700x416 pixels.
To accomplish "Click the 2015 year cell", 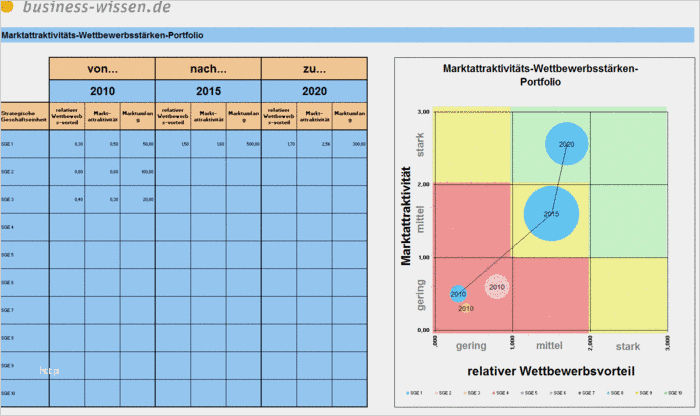I will pos(208,91).
